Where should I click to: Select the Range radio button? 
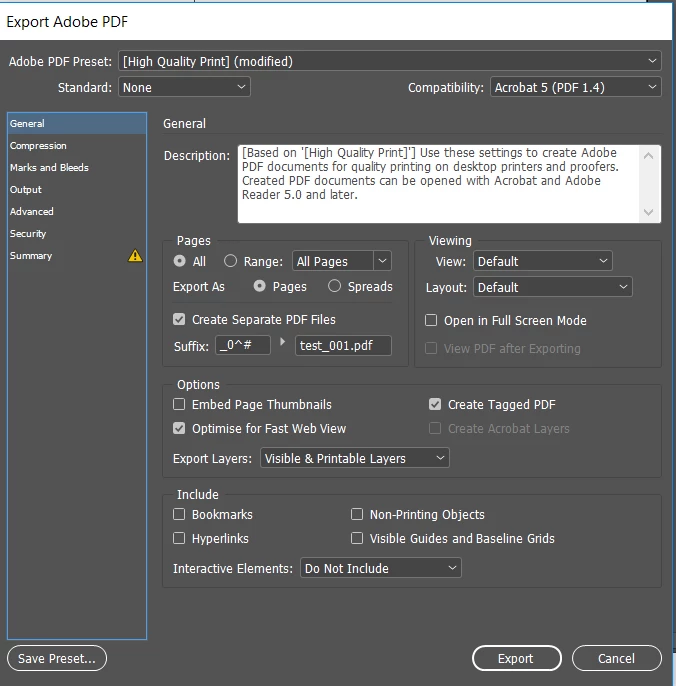230,261
